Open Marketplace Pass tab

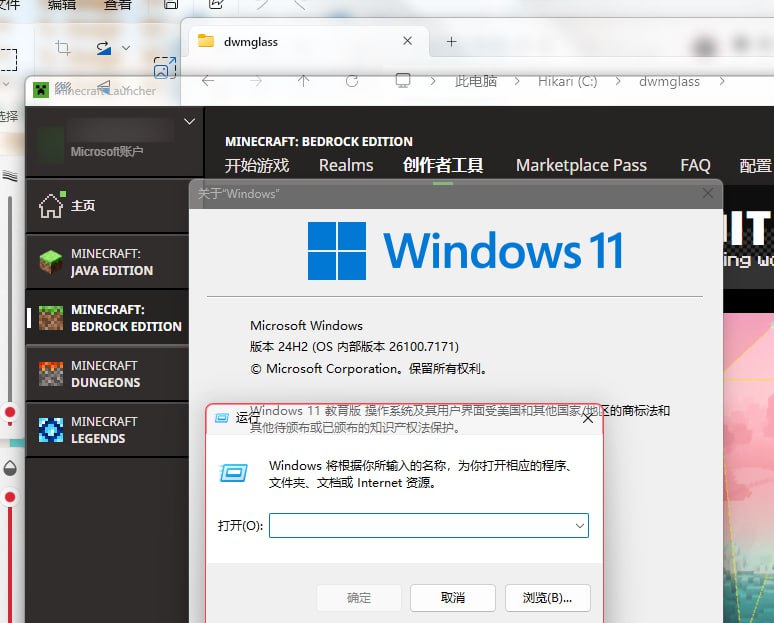[581, 165]
